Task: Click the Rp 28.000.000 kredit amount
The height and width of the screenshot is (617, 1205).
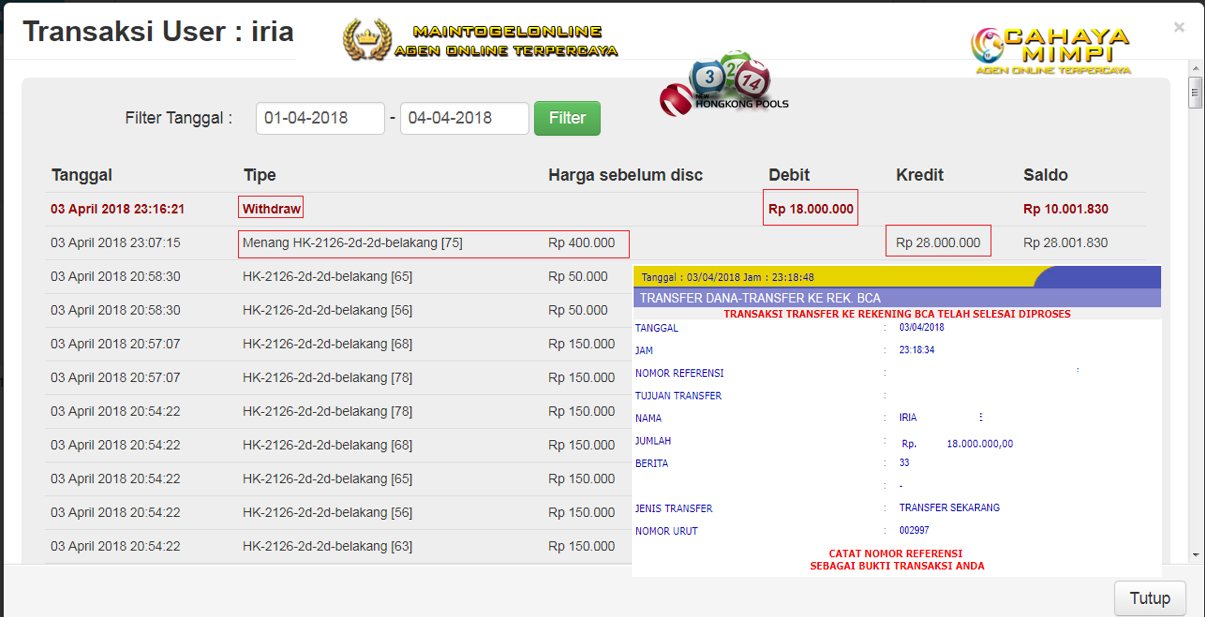Action: point(939,243)
